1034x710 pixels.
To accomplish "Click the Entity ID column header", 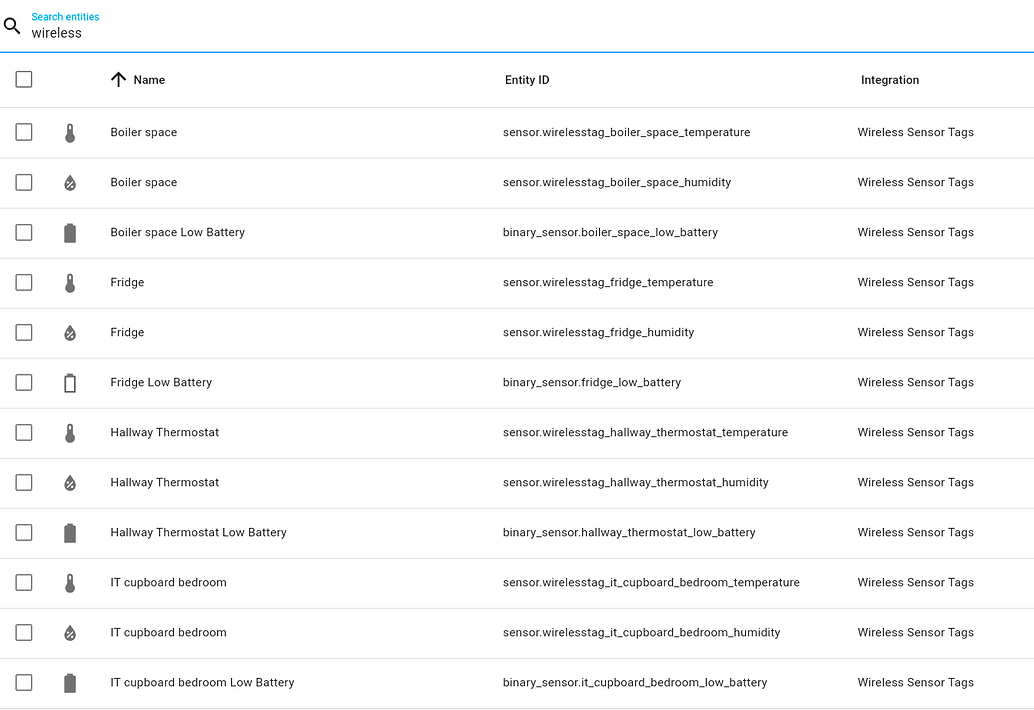I will tap(527, 79).
